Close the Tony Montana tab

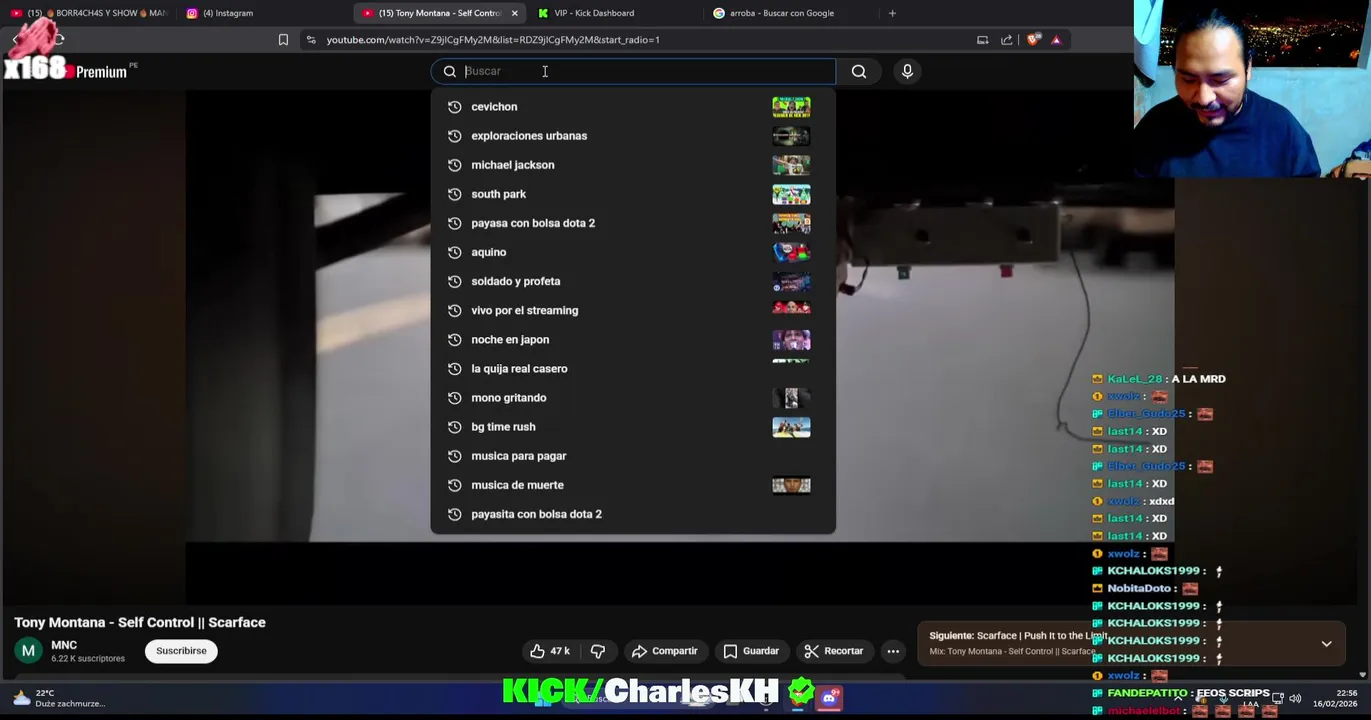tap(514, 13)
